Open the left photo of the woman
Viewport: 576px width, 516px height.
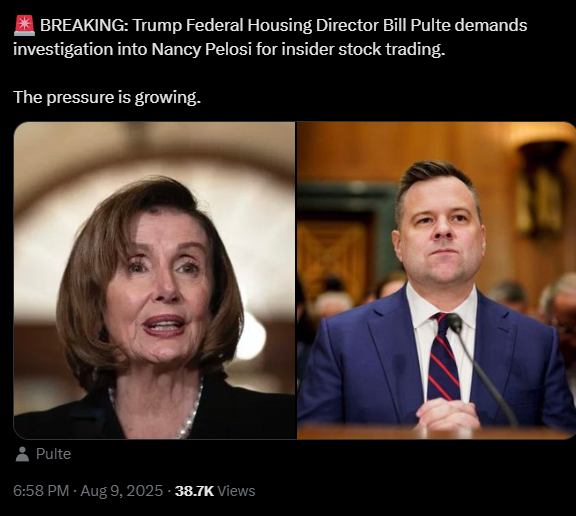155,280
